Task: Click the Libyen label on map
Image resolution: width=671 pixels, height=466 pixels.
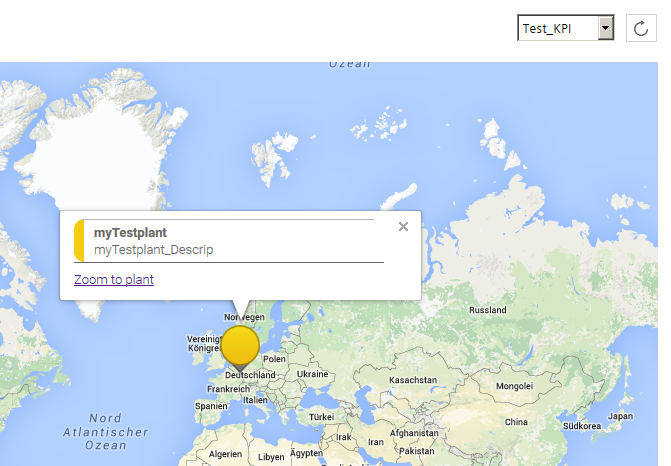Action: tap(271, 457)
